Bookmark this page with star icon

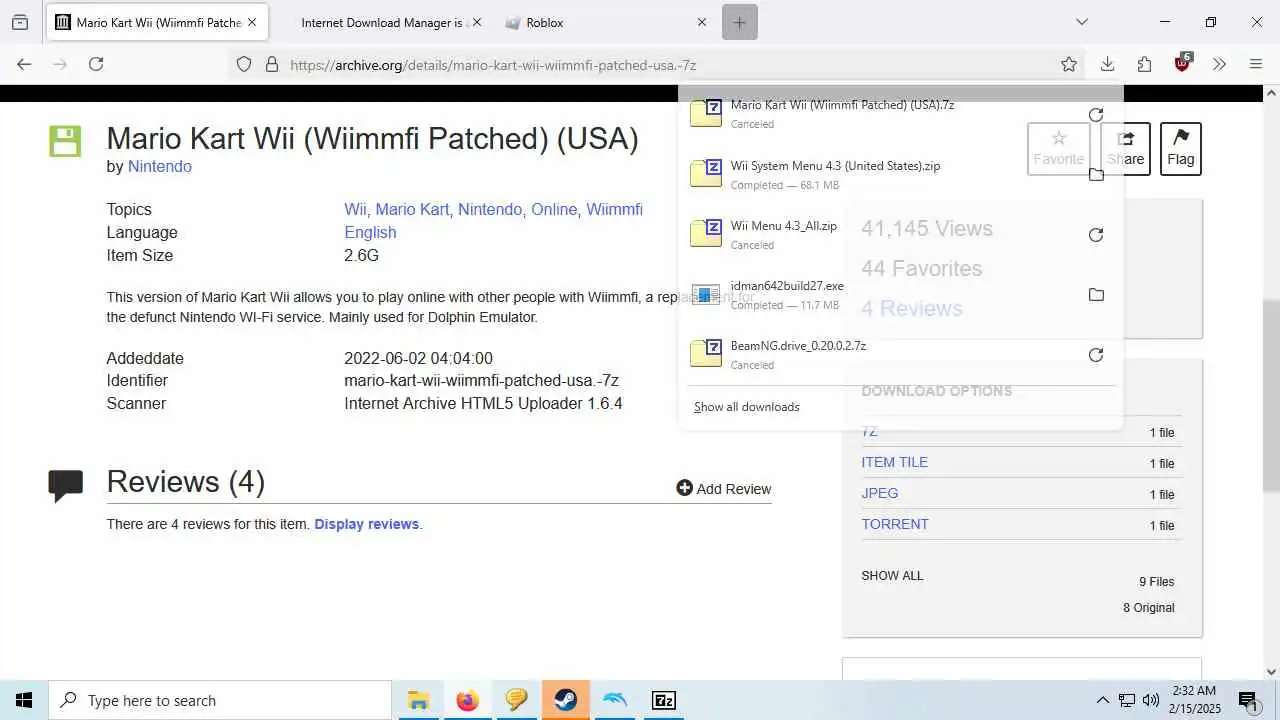(1069, 64)
